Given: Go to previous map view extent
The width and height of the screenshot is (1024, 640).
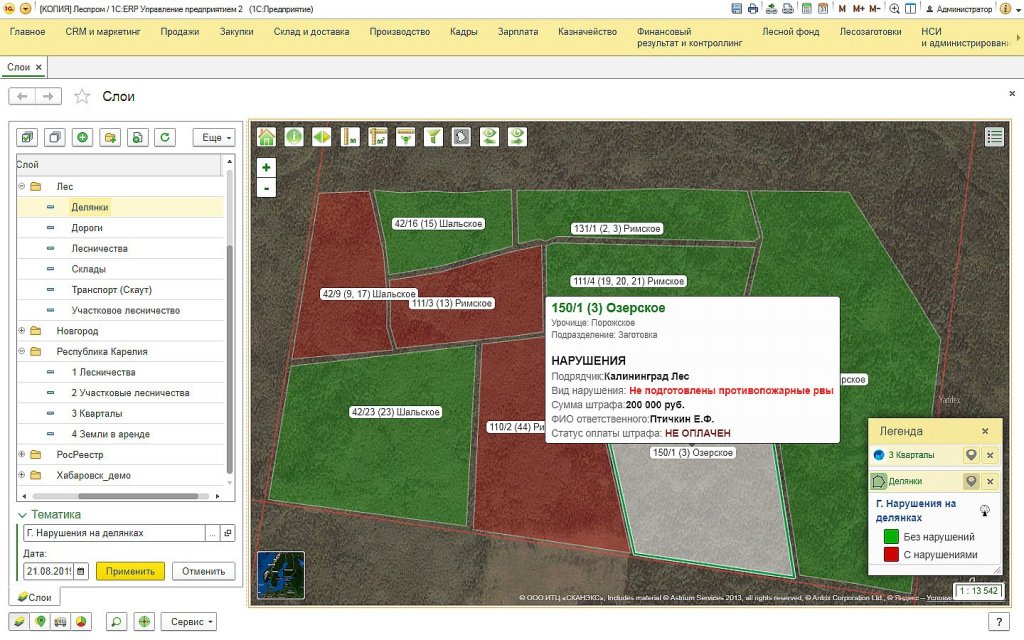Looking at the screenshot, I should tap(489, 136).
